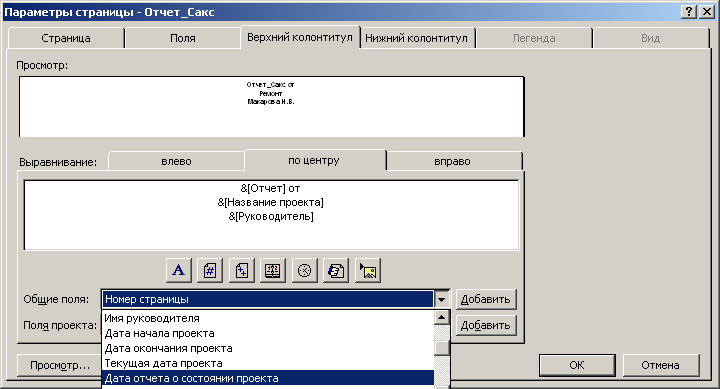Choose Дата отчета о состоянии проекта
The image size is (720, 389).
pos(268,378)
